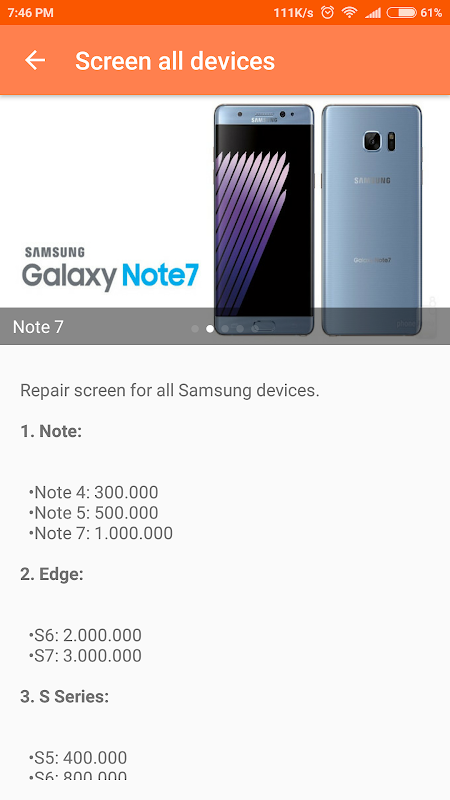Tap the back arrow in header
This screenshot has height=800, width=450.
pos(35,61)
